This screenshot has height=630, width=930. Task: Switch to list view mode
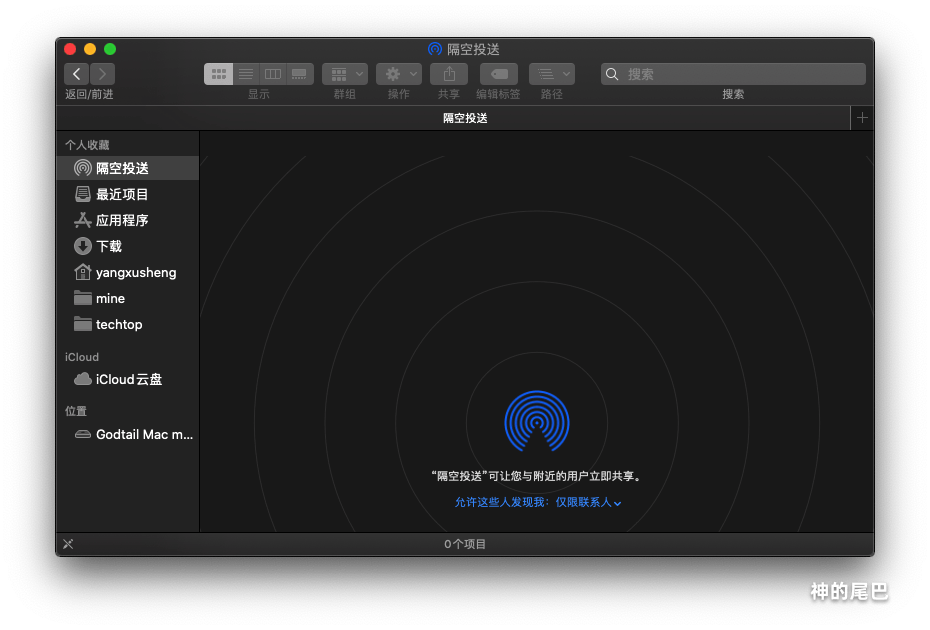coord(246,74)
